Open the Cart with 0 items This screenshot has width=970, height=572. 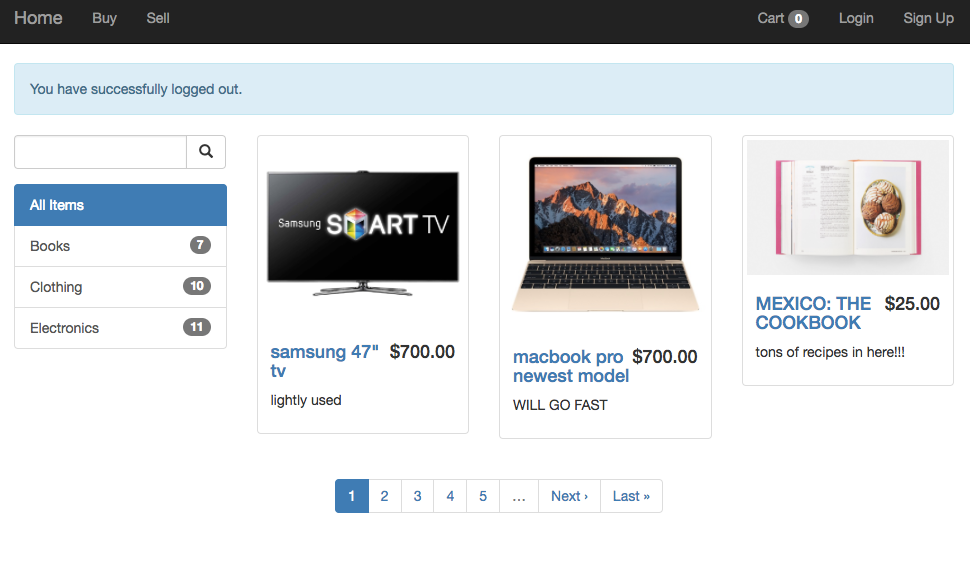(783, 19)
